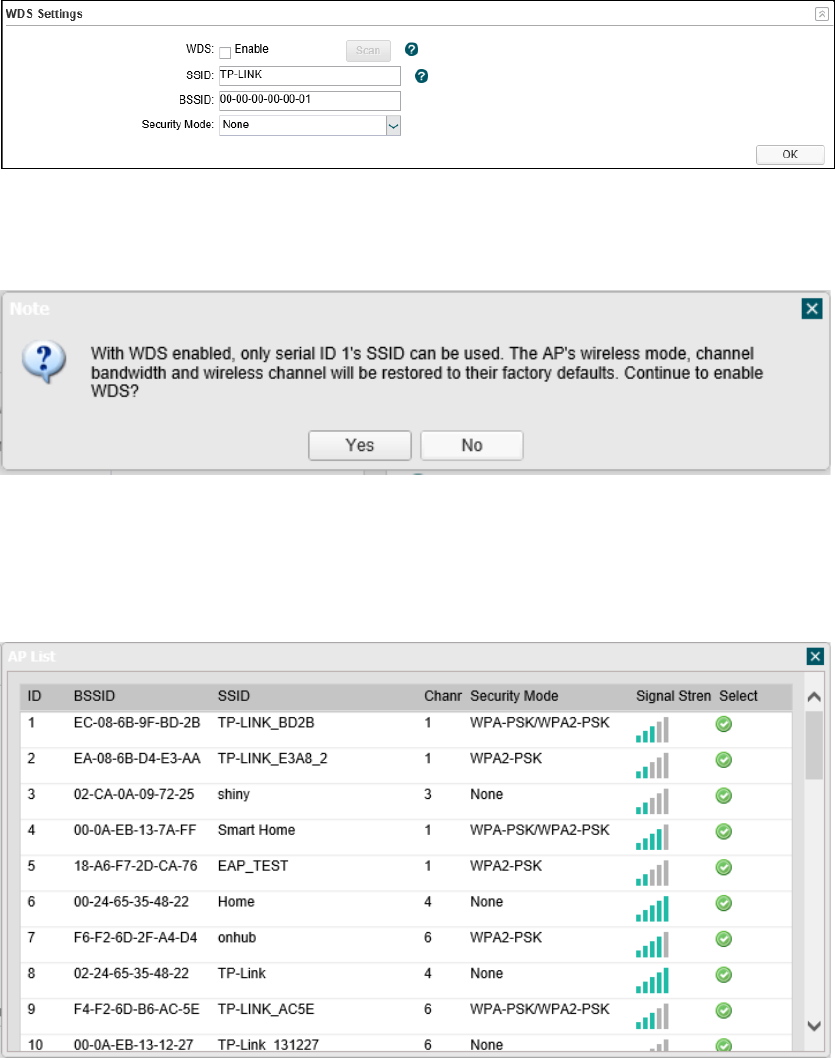Screen dimensions: 835x1058
Task: Enable the WDS checkbox
Action: (x=225, y=52)
